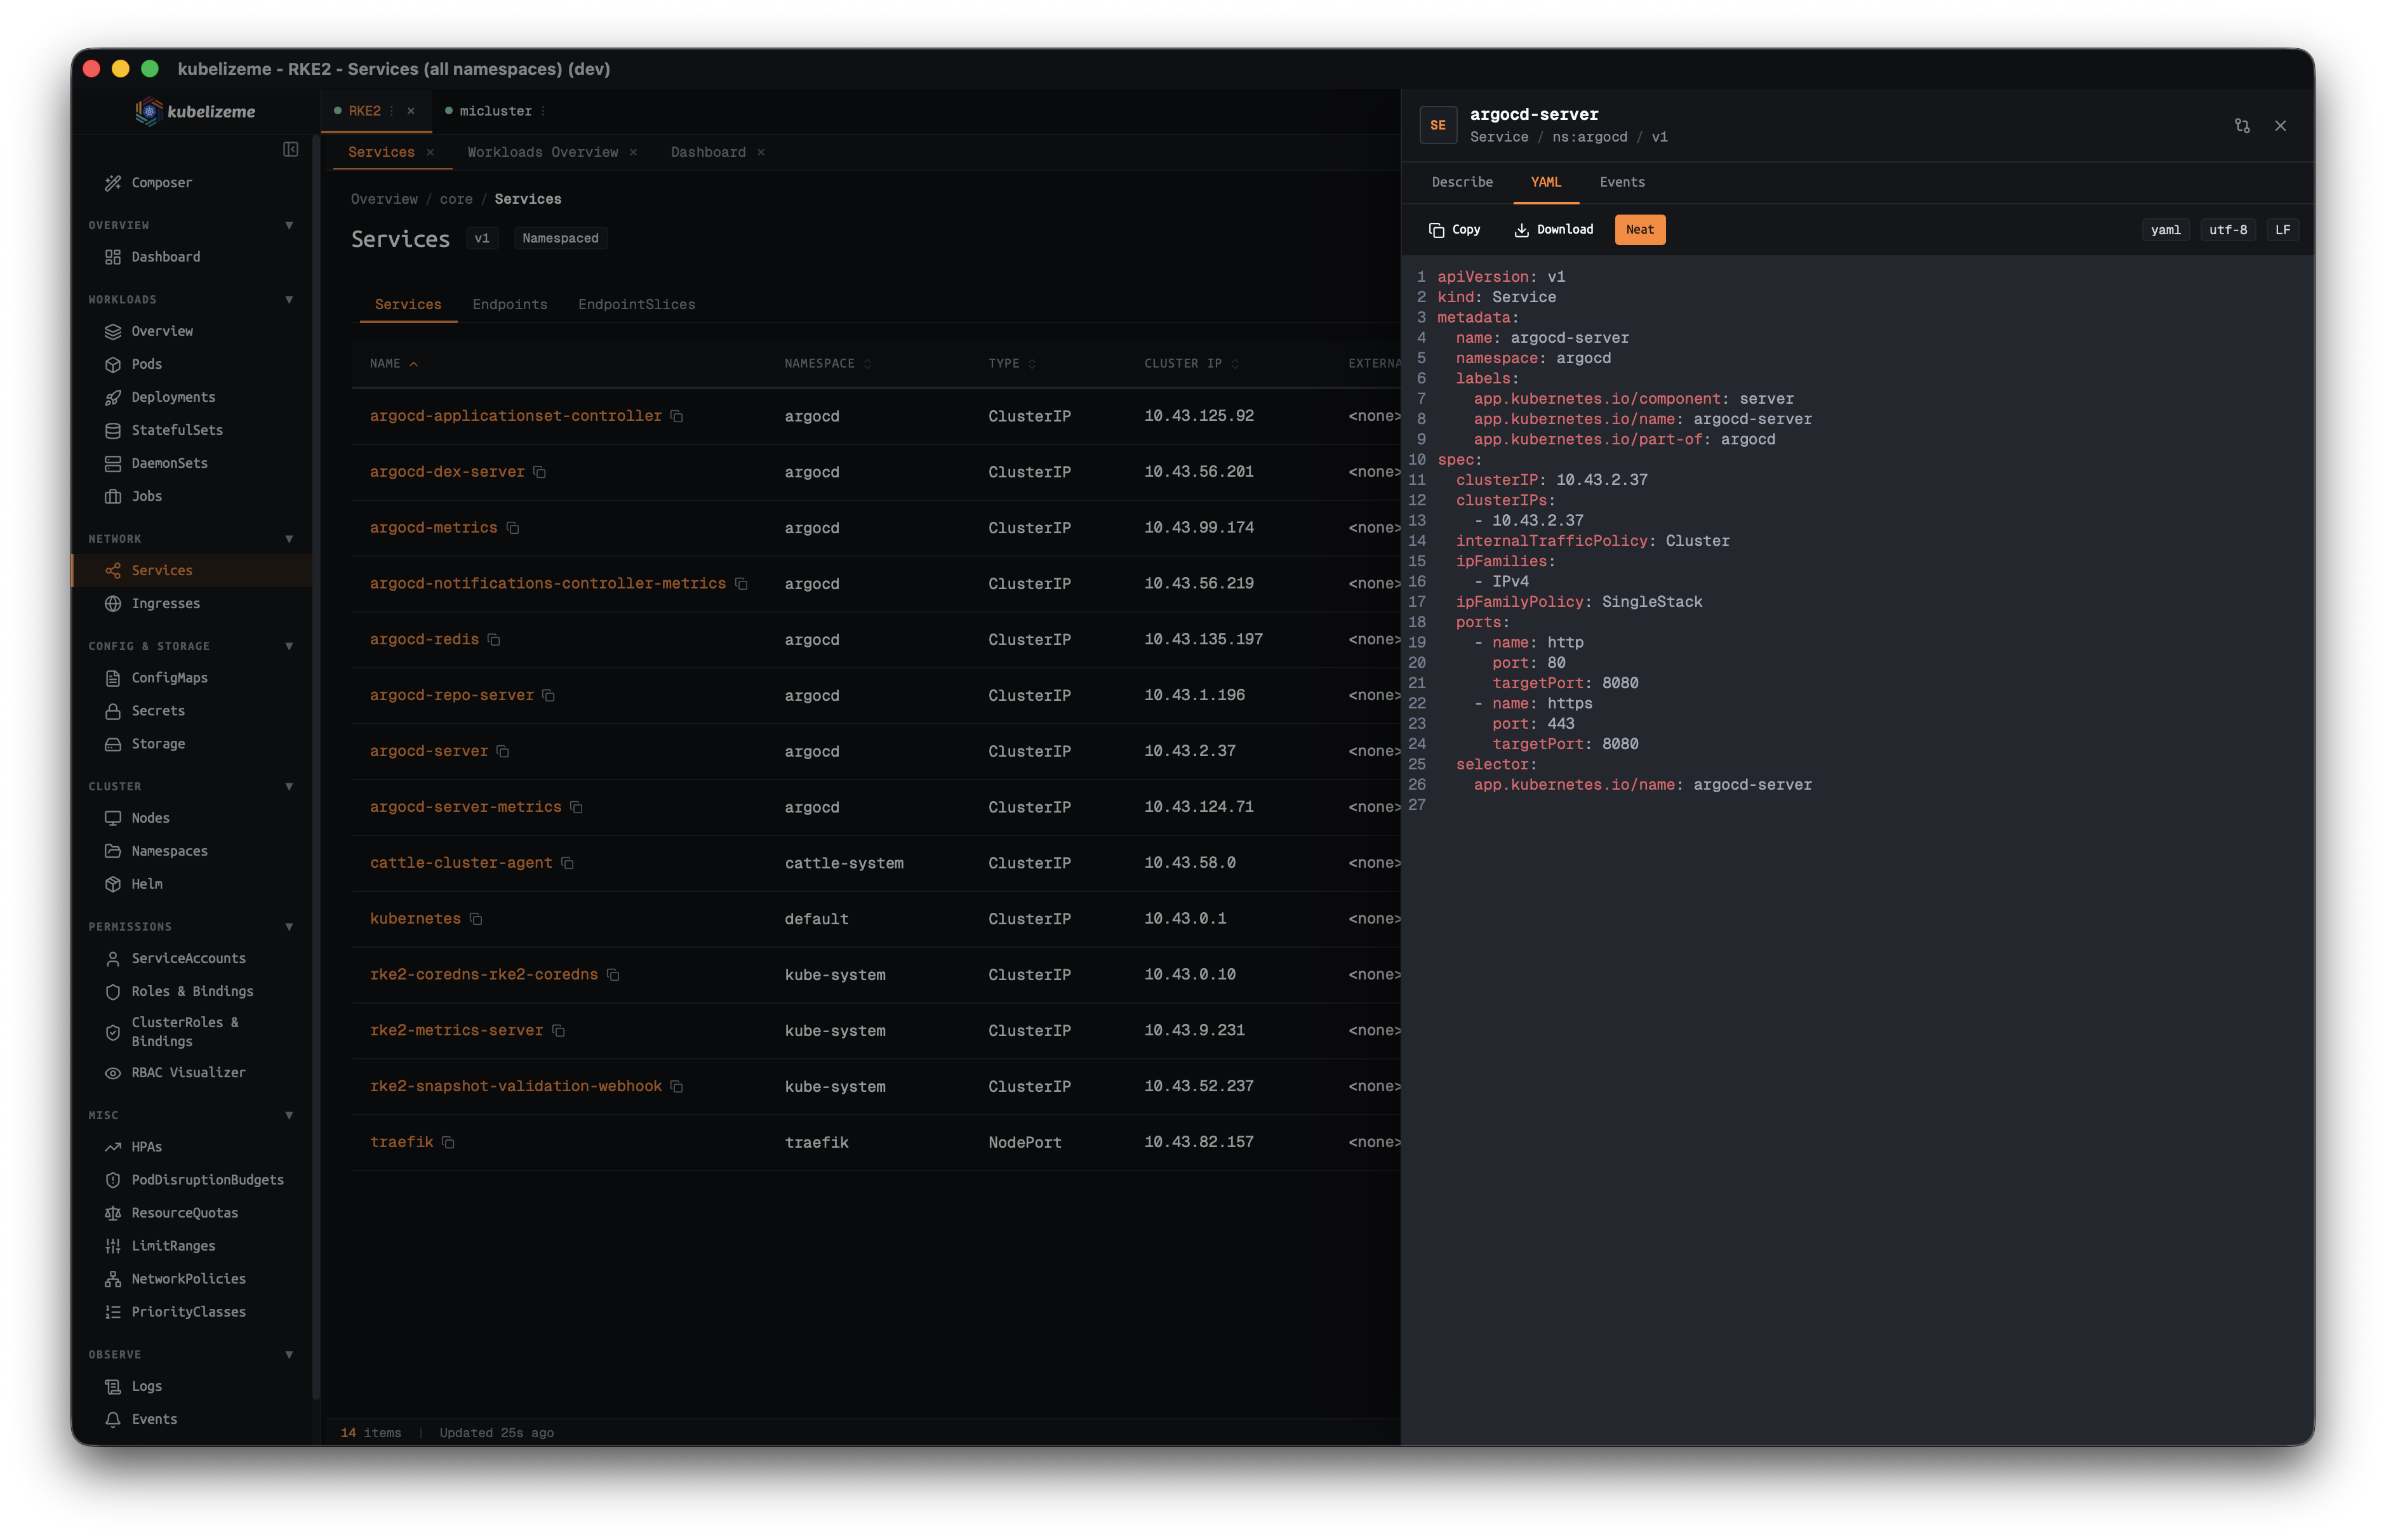Select the YAML tab
This screenshot has width=2386, height=1540.
click(x=1546, y=182)
